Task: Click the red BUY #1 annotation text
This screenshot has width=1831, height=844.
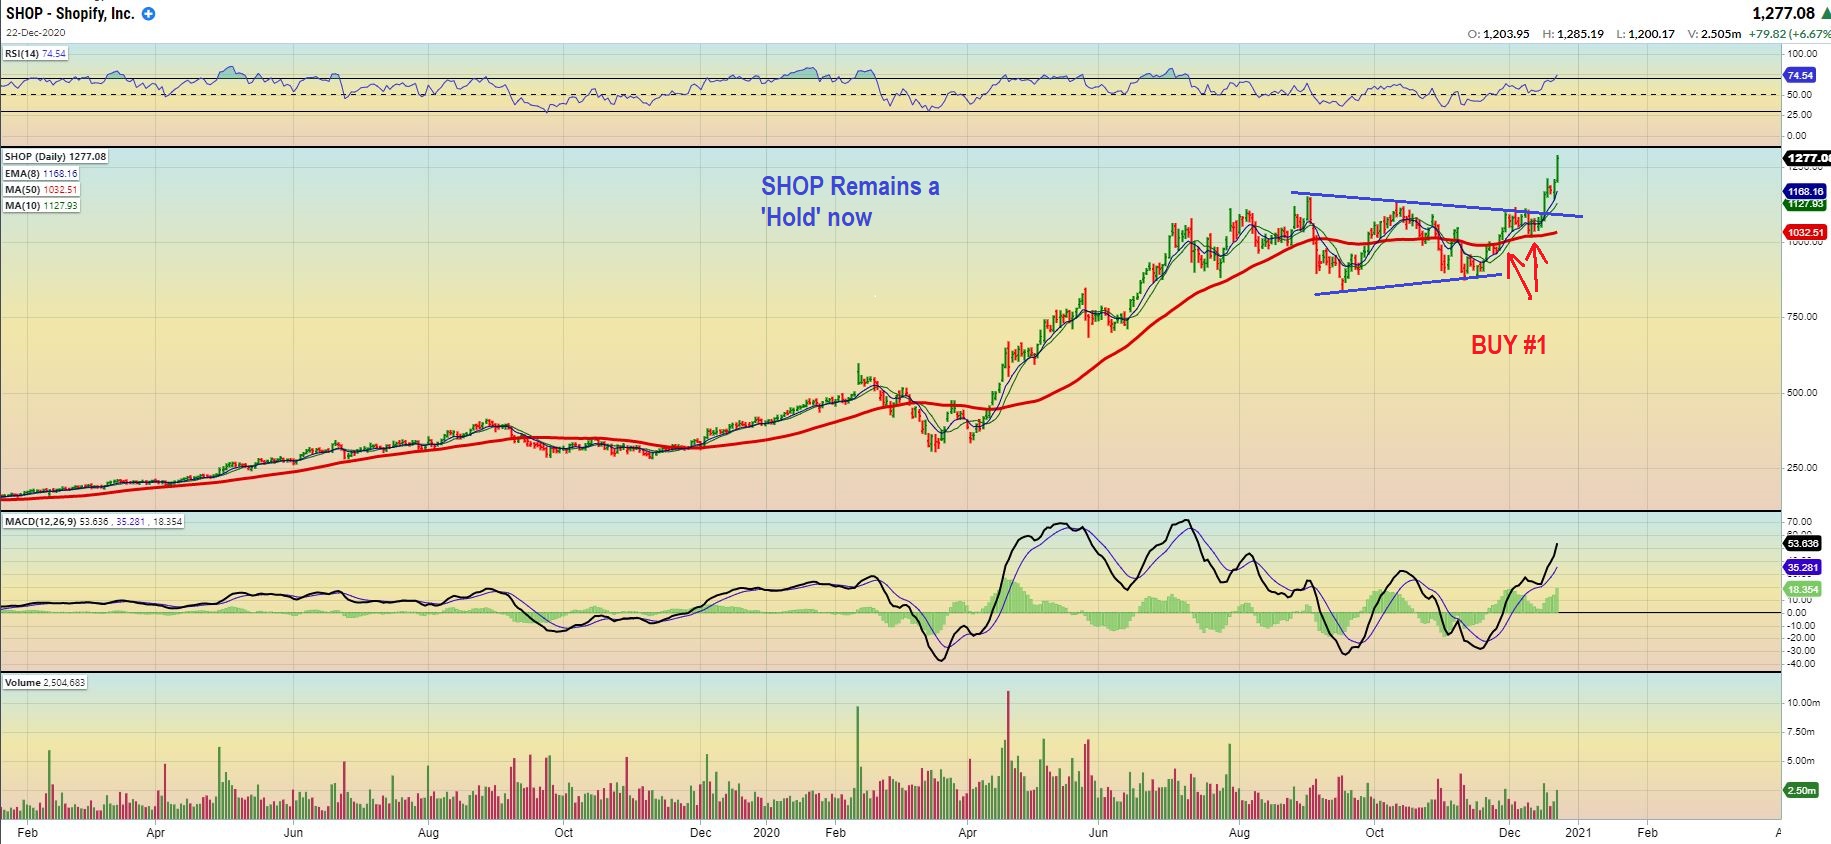Action: 1508,345
